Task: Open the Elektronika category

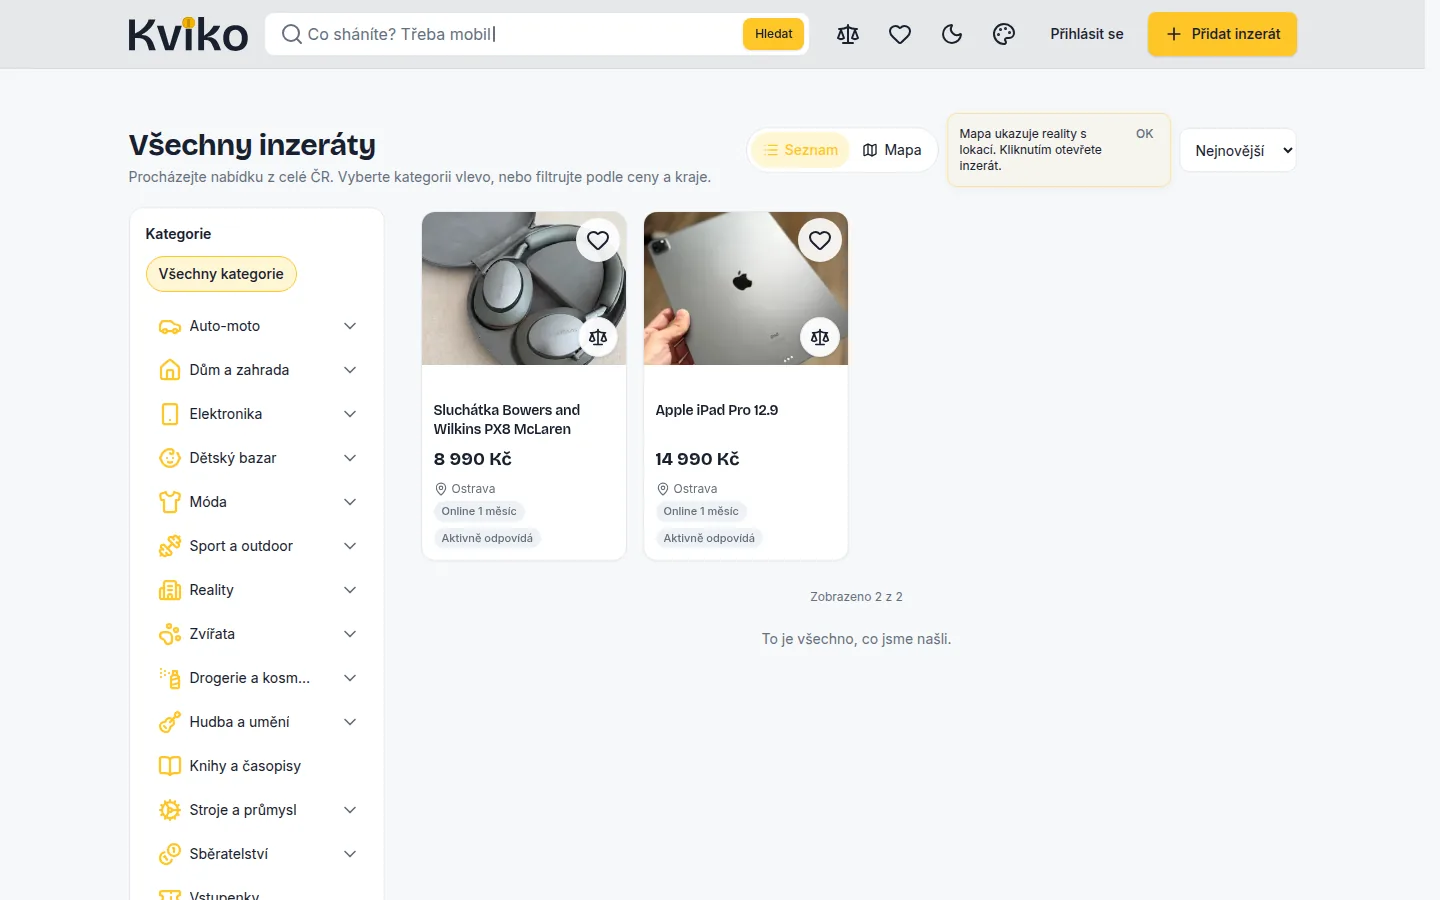Action: 226,414
